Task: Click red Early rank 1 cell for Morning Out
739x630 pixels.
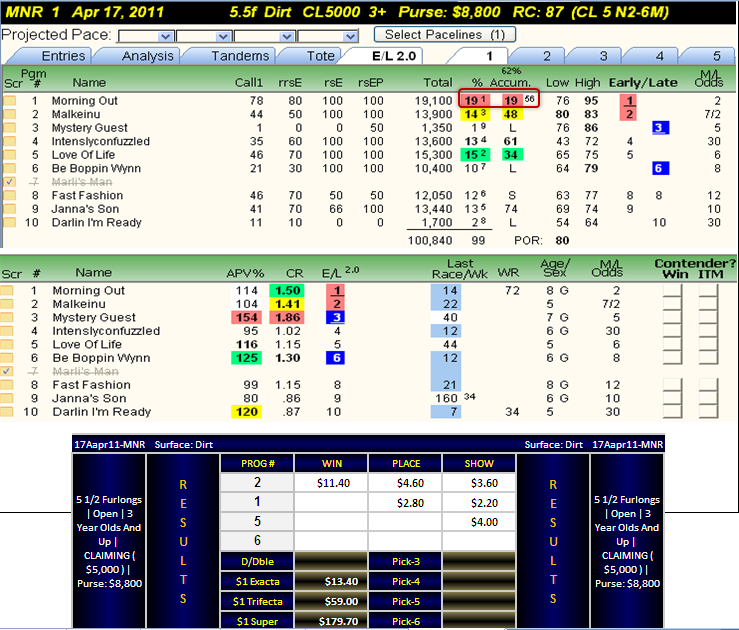Action: (629, 100)
